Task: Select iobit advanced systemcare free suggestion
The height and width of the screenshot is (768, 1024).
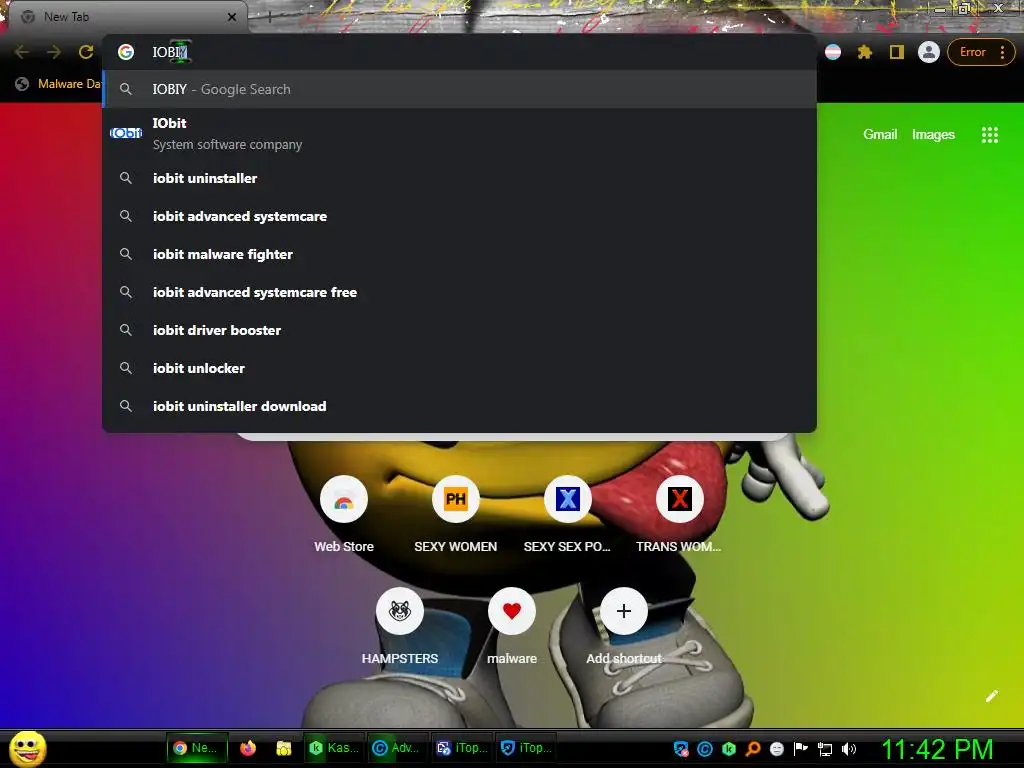Action: pos(460,292)
